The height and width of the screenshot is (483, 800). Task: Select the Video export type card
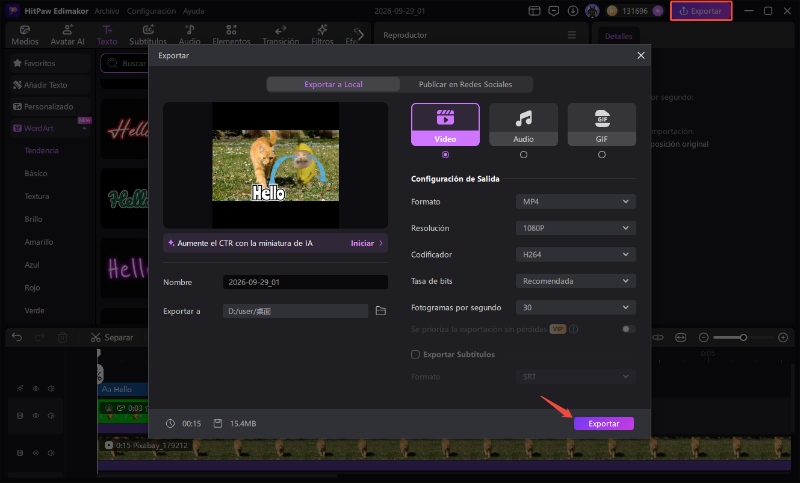coord(445,124)
